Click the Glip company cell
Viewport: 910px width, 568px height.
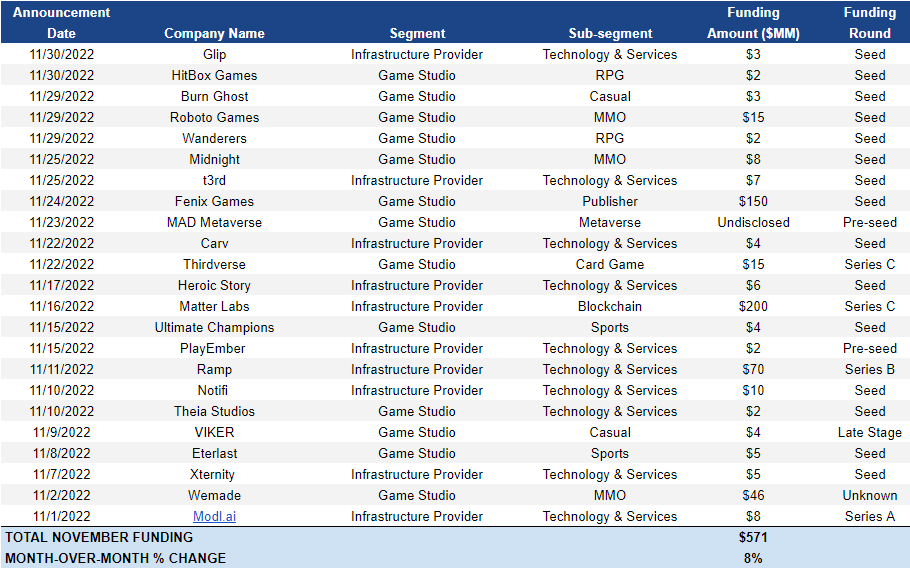[214, 55]
